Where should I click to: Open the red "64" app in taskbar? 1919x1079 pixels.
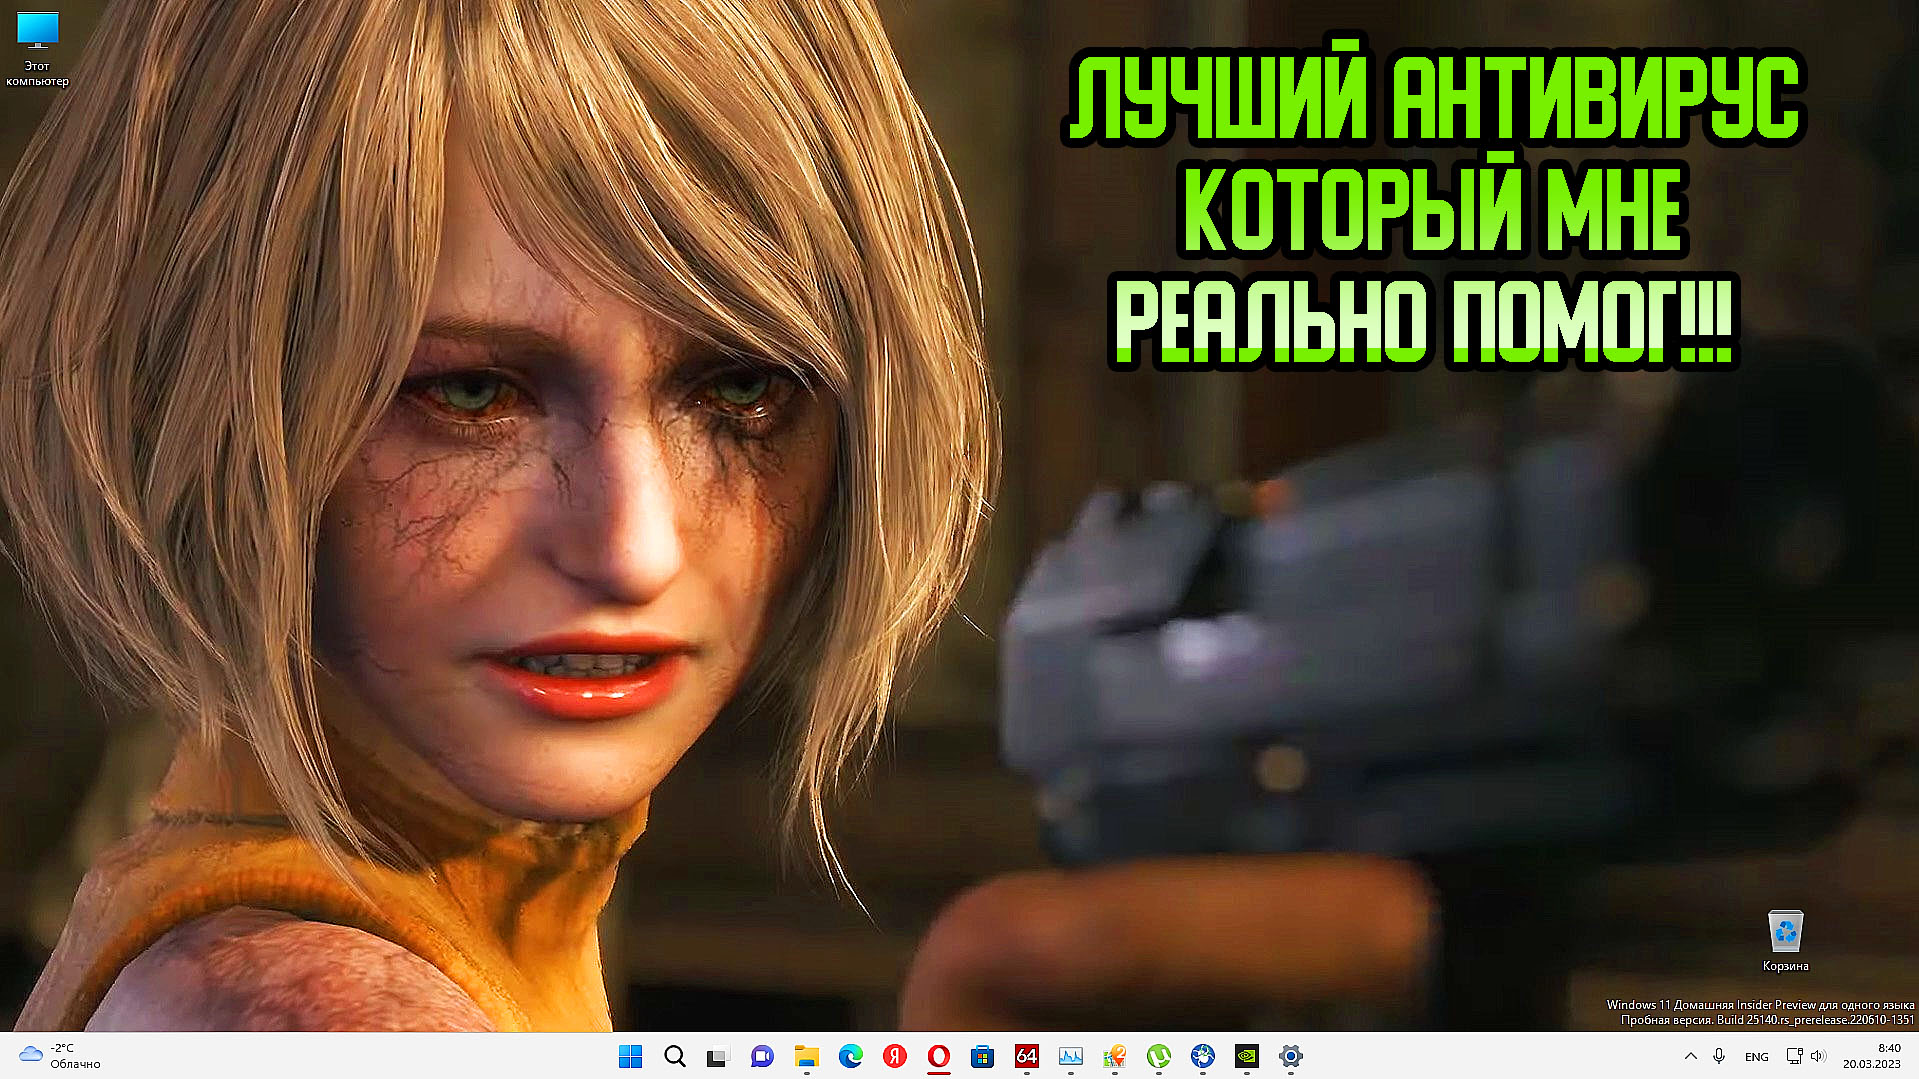point(1026,1056)
